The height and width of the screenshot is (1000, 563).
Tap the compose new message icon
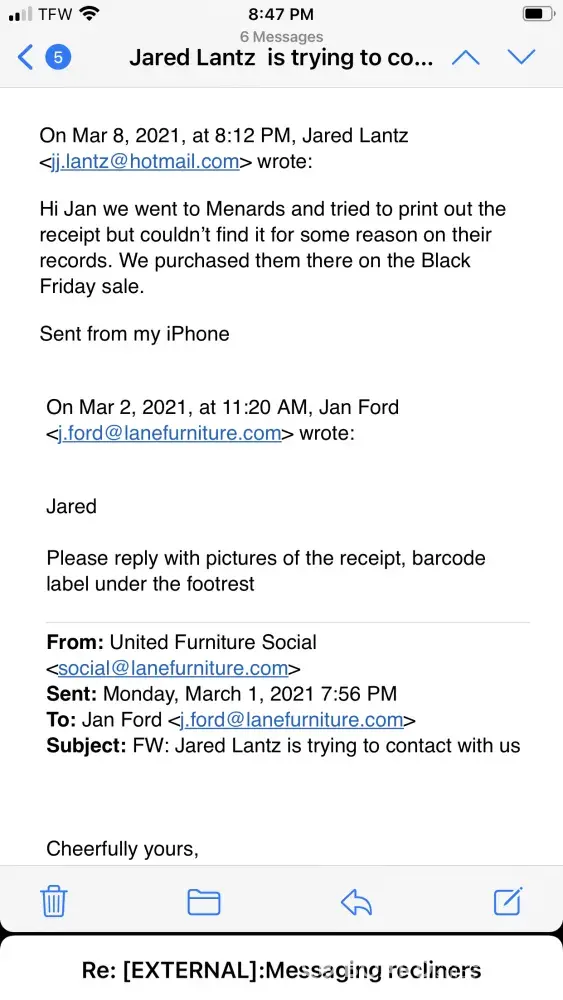(x=508, y=901)
